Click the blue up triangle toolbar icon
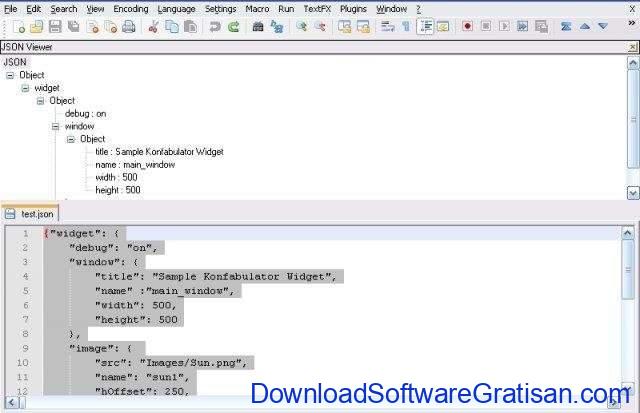 (x=584, y=27)
